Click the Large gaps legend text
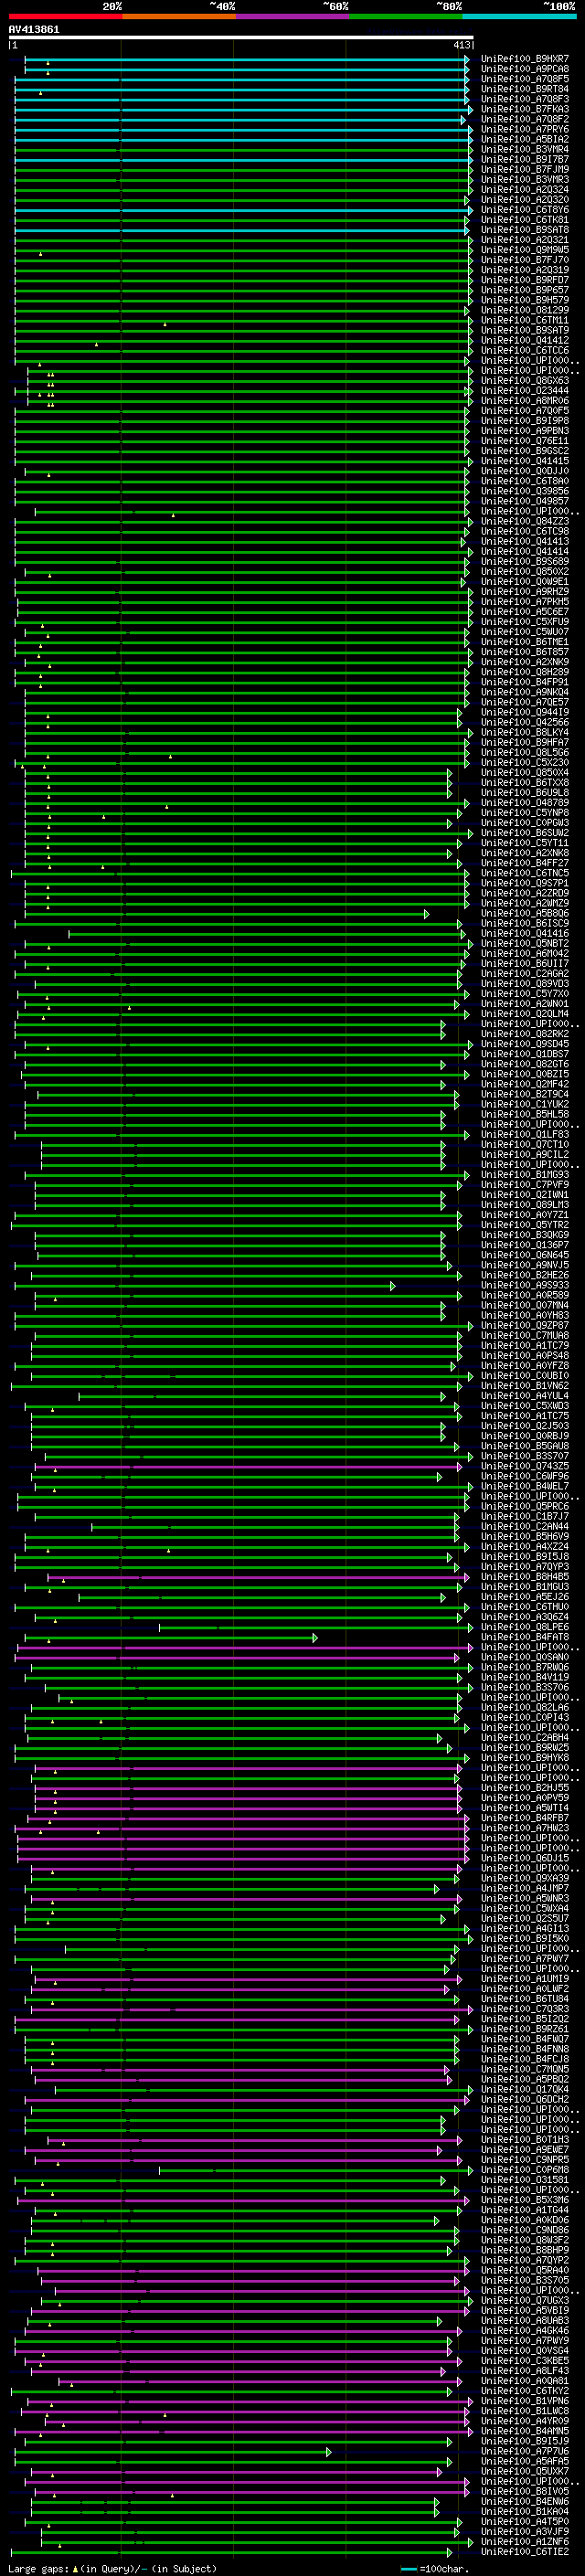 (x=112, y=2569)
